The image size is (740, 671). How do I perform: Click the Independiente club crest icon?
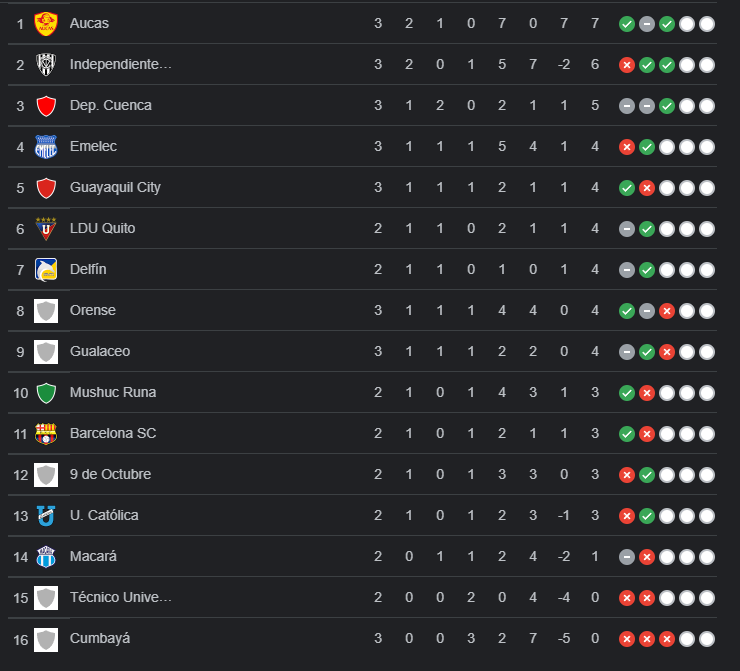click(x=45, y=64)
